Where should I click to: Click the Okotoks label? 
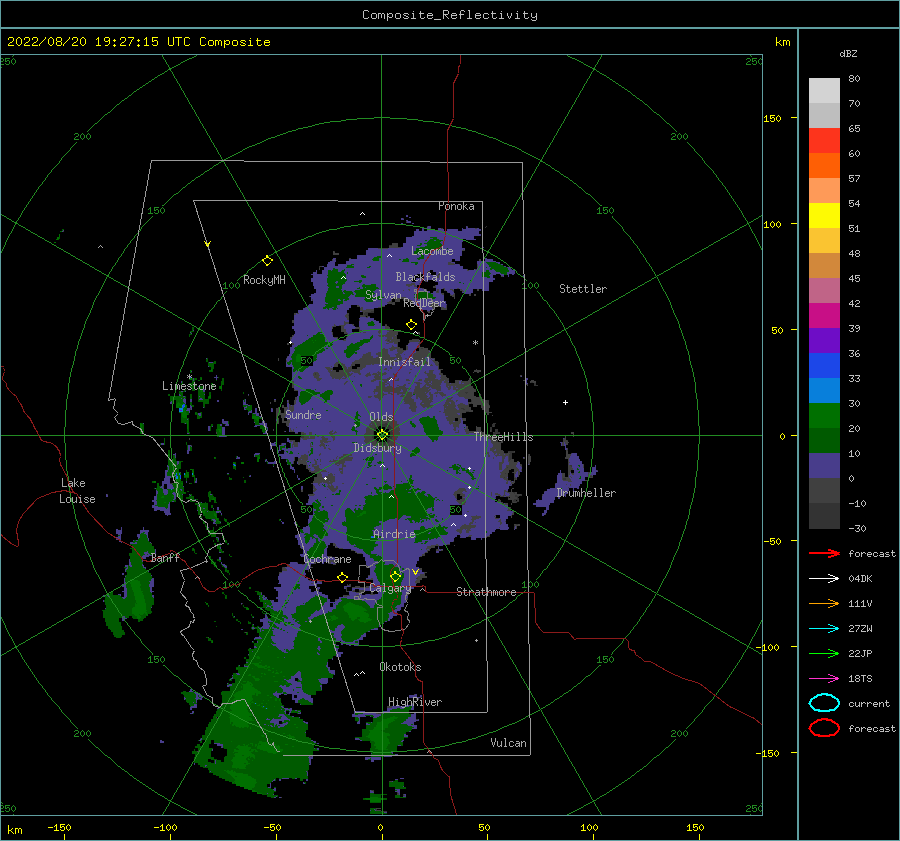click(400, 666)
